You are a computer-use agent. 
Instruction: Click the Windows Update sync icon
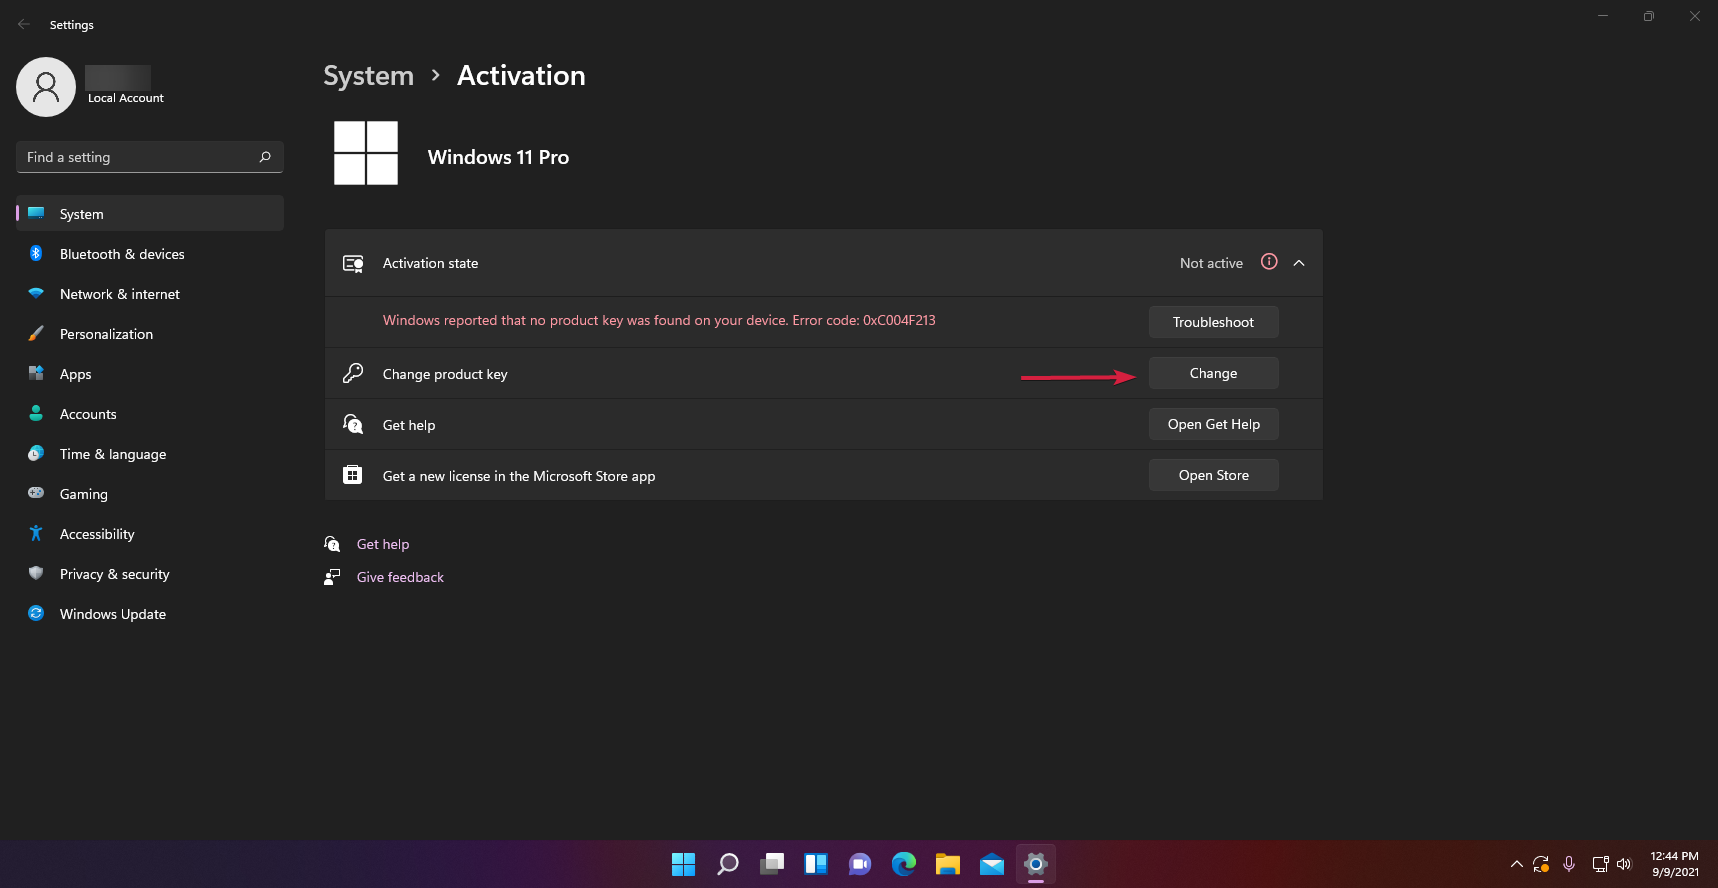click(x=36, y=613)
